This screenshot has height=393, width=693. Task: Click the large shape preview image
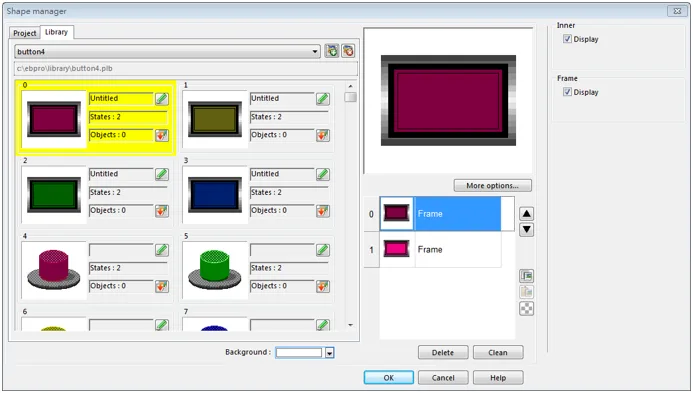448,100
